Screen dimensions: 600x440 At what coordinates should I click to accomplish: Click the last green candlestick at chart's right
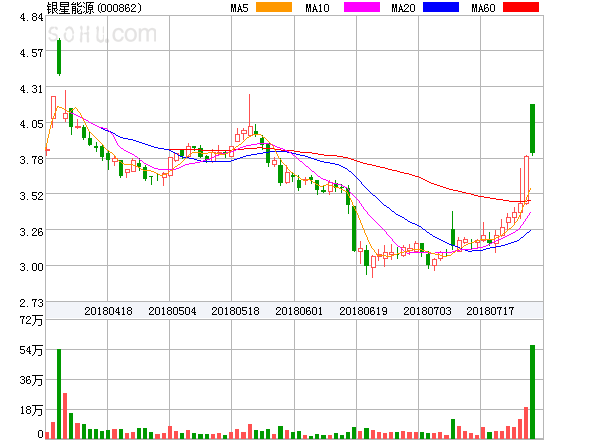532,128
